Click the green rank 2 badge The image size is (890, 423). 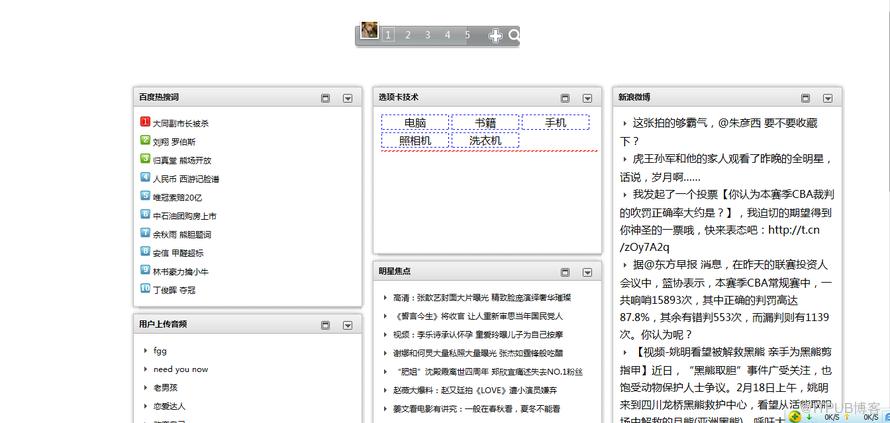(x=145, y=140)
